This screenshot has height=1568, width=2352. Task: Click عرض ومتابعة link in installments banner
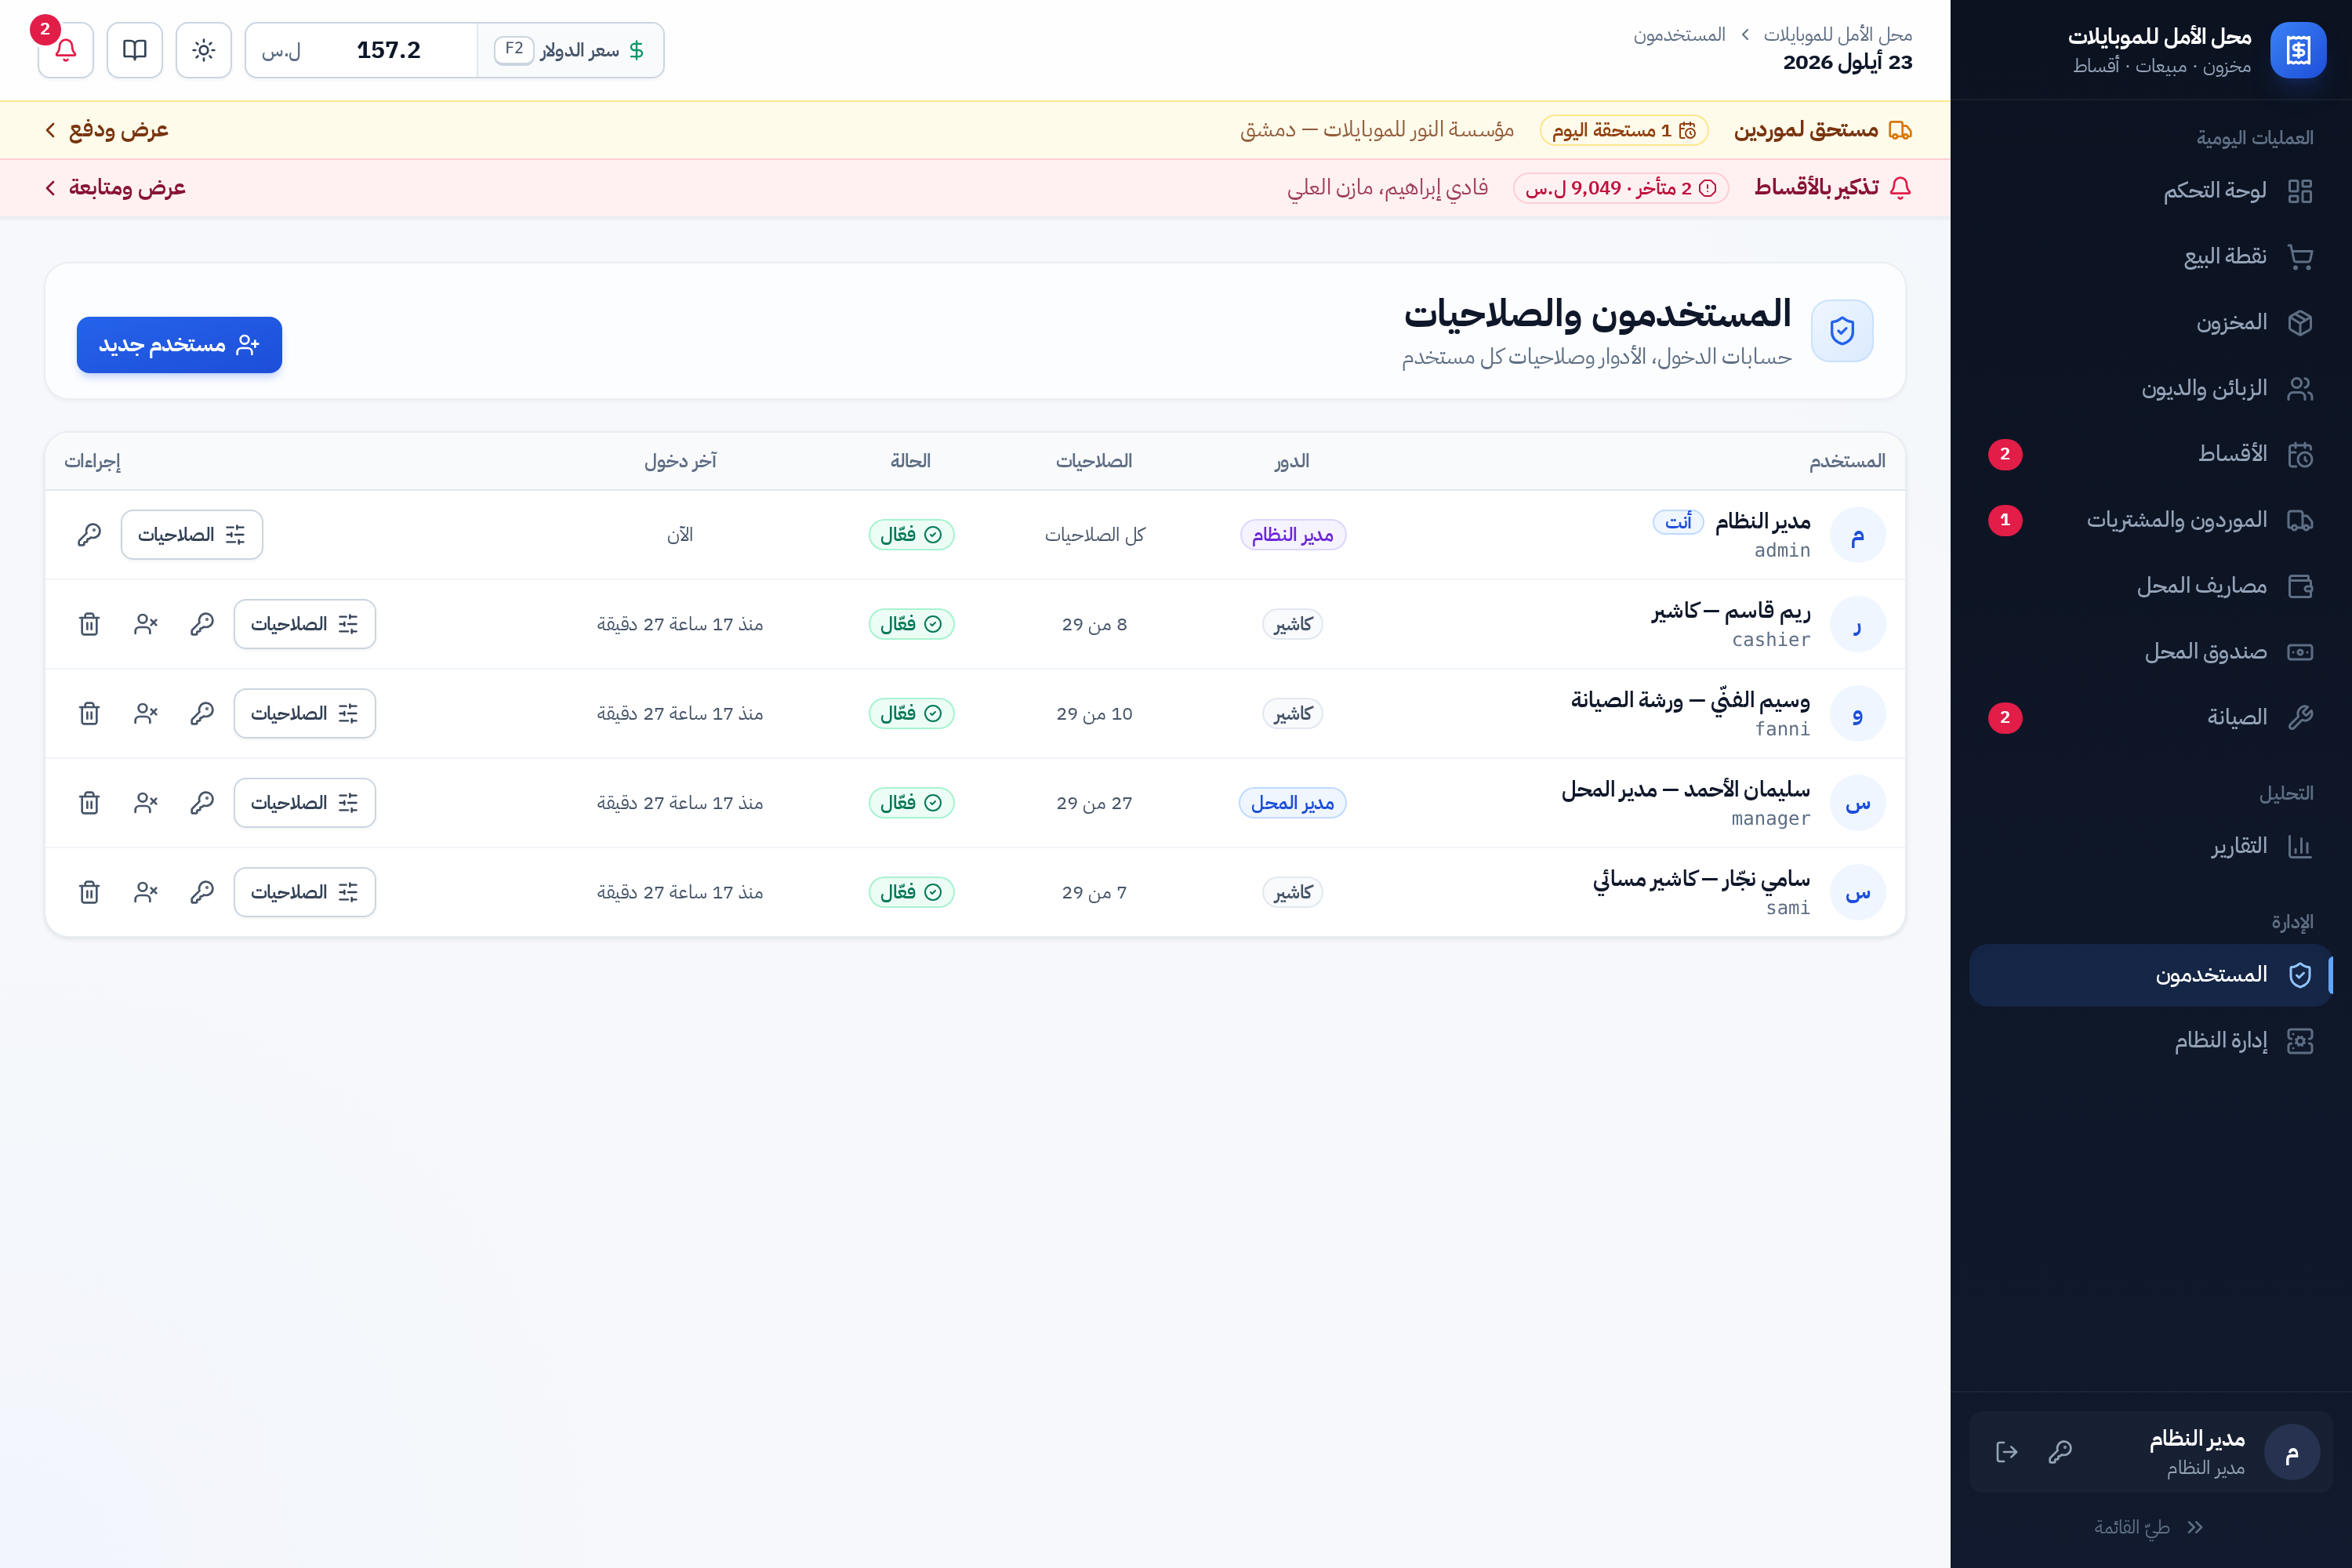[114, 188]
